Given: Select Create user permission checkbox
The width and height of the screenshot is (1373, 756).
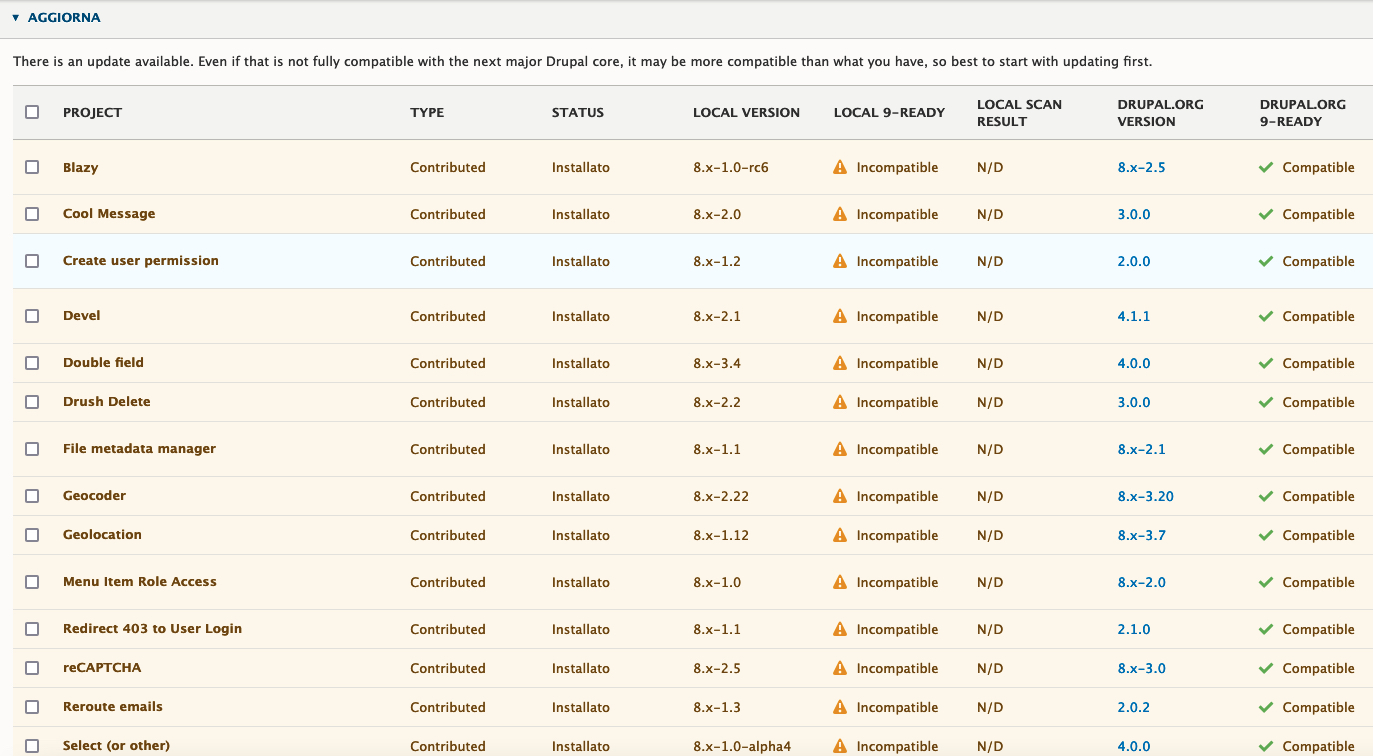Looking at the screenshot, I should pyautogui.click(x=32, y=261).
